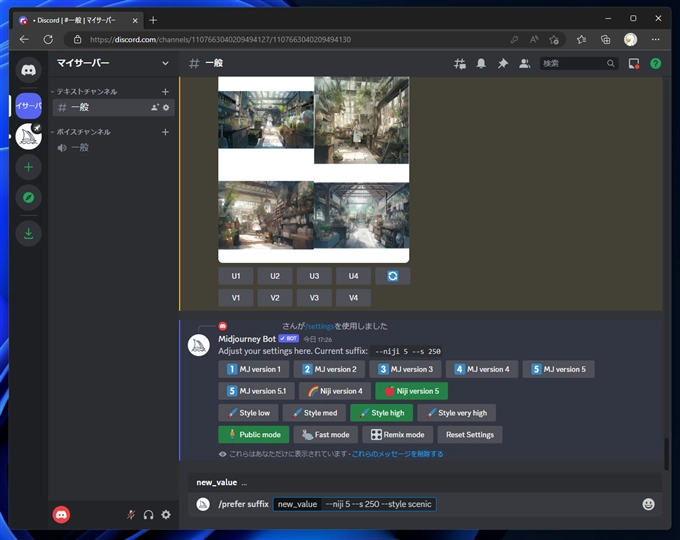Create variations with V2 button

click(x=275, y=298)
